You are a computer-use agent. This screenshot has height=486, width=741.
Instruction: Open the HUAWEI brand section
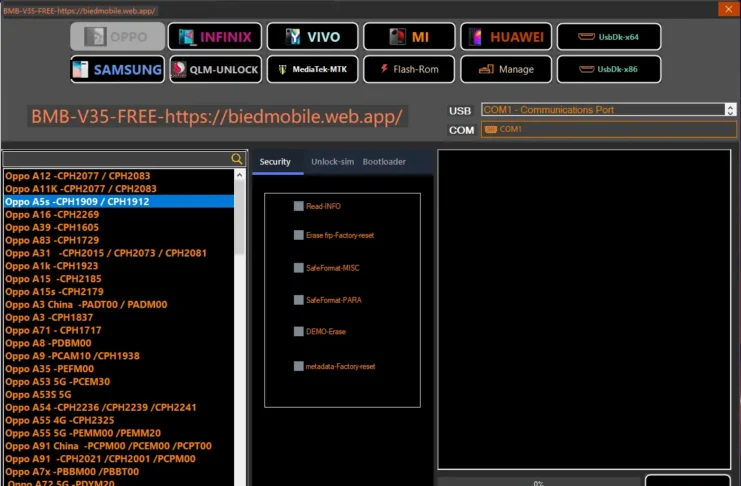(506, 36)
